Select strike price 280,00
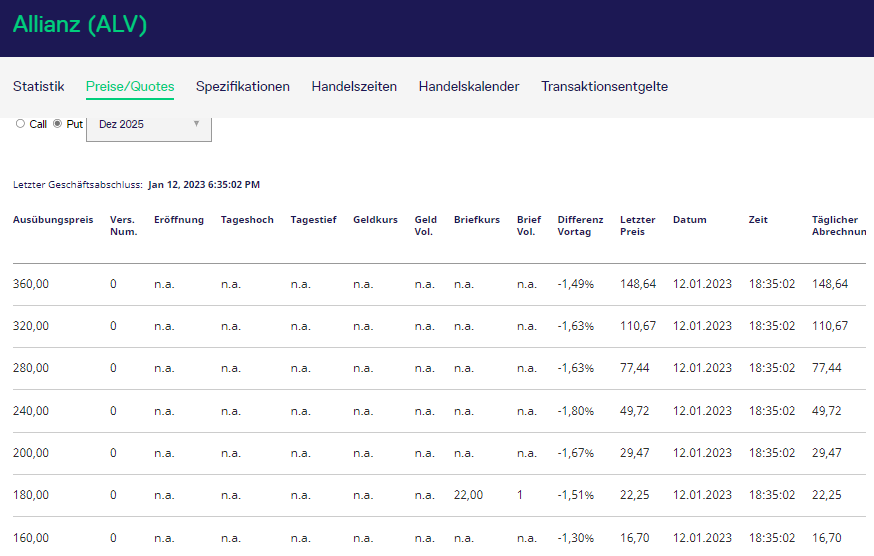The image size is (874, 556). pos(31,368)
